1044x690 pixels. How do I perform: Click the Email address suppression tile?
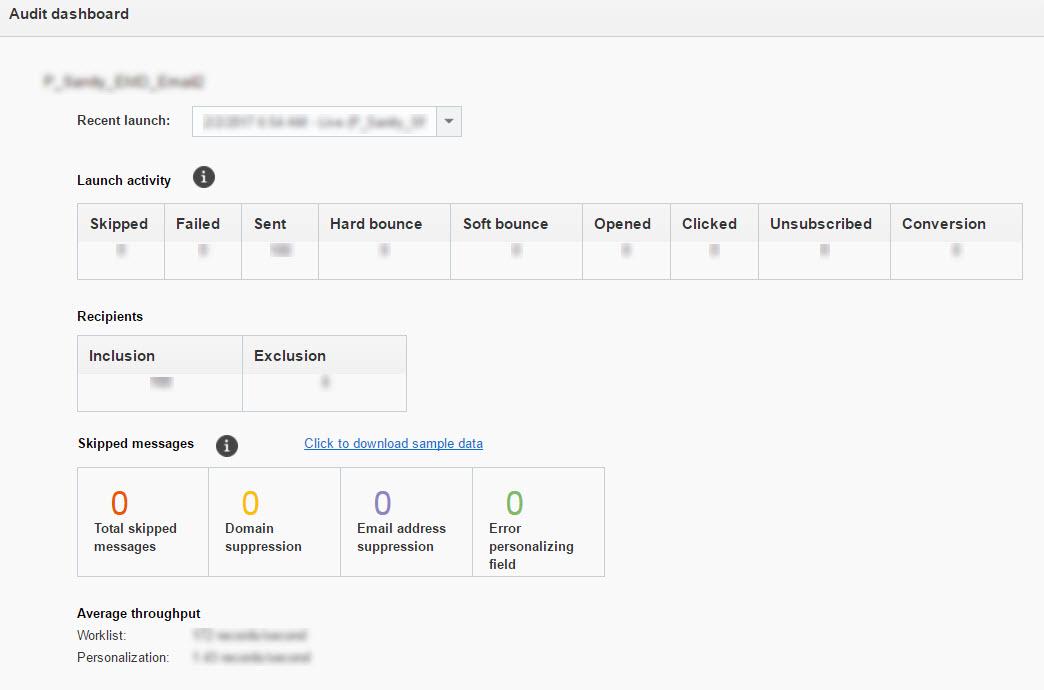(x=406, y=522)
